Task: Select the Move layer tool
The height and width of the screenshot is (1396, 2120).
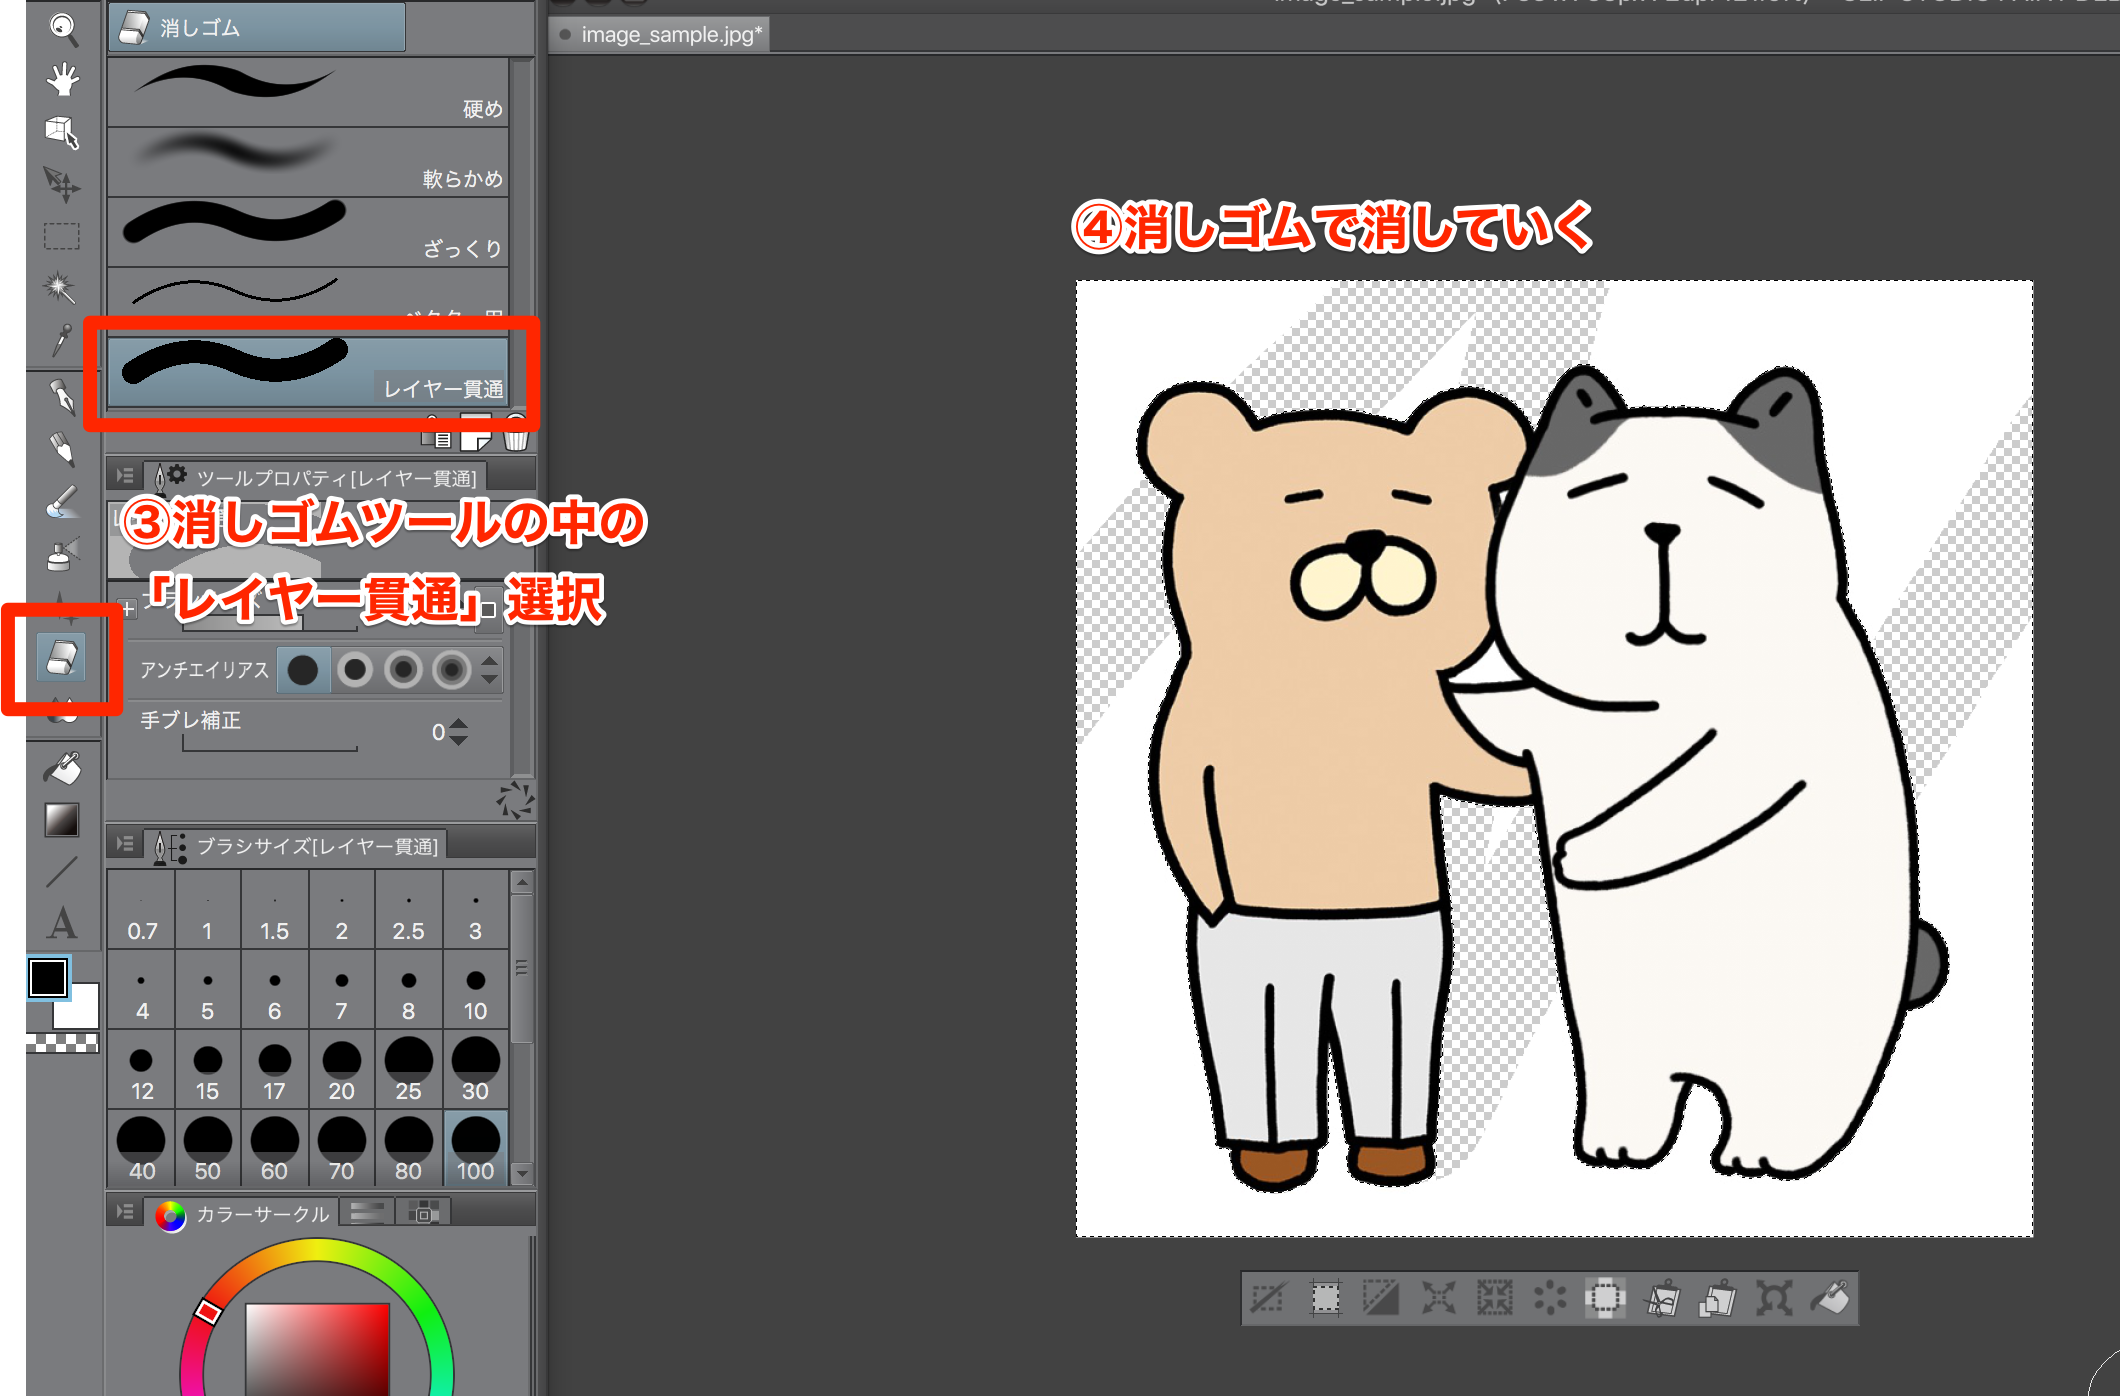Action: pos(63,184)
